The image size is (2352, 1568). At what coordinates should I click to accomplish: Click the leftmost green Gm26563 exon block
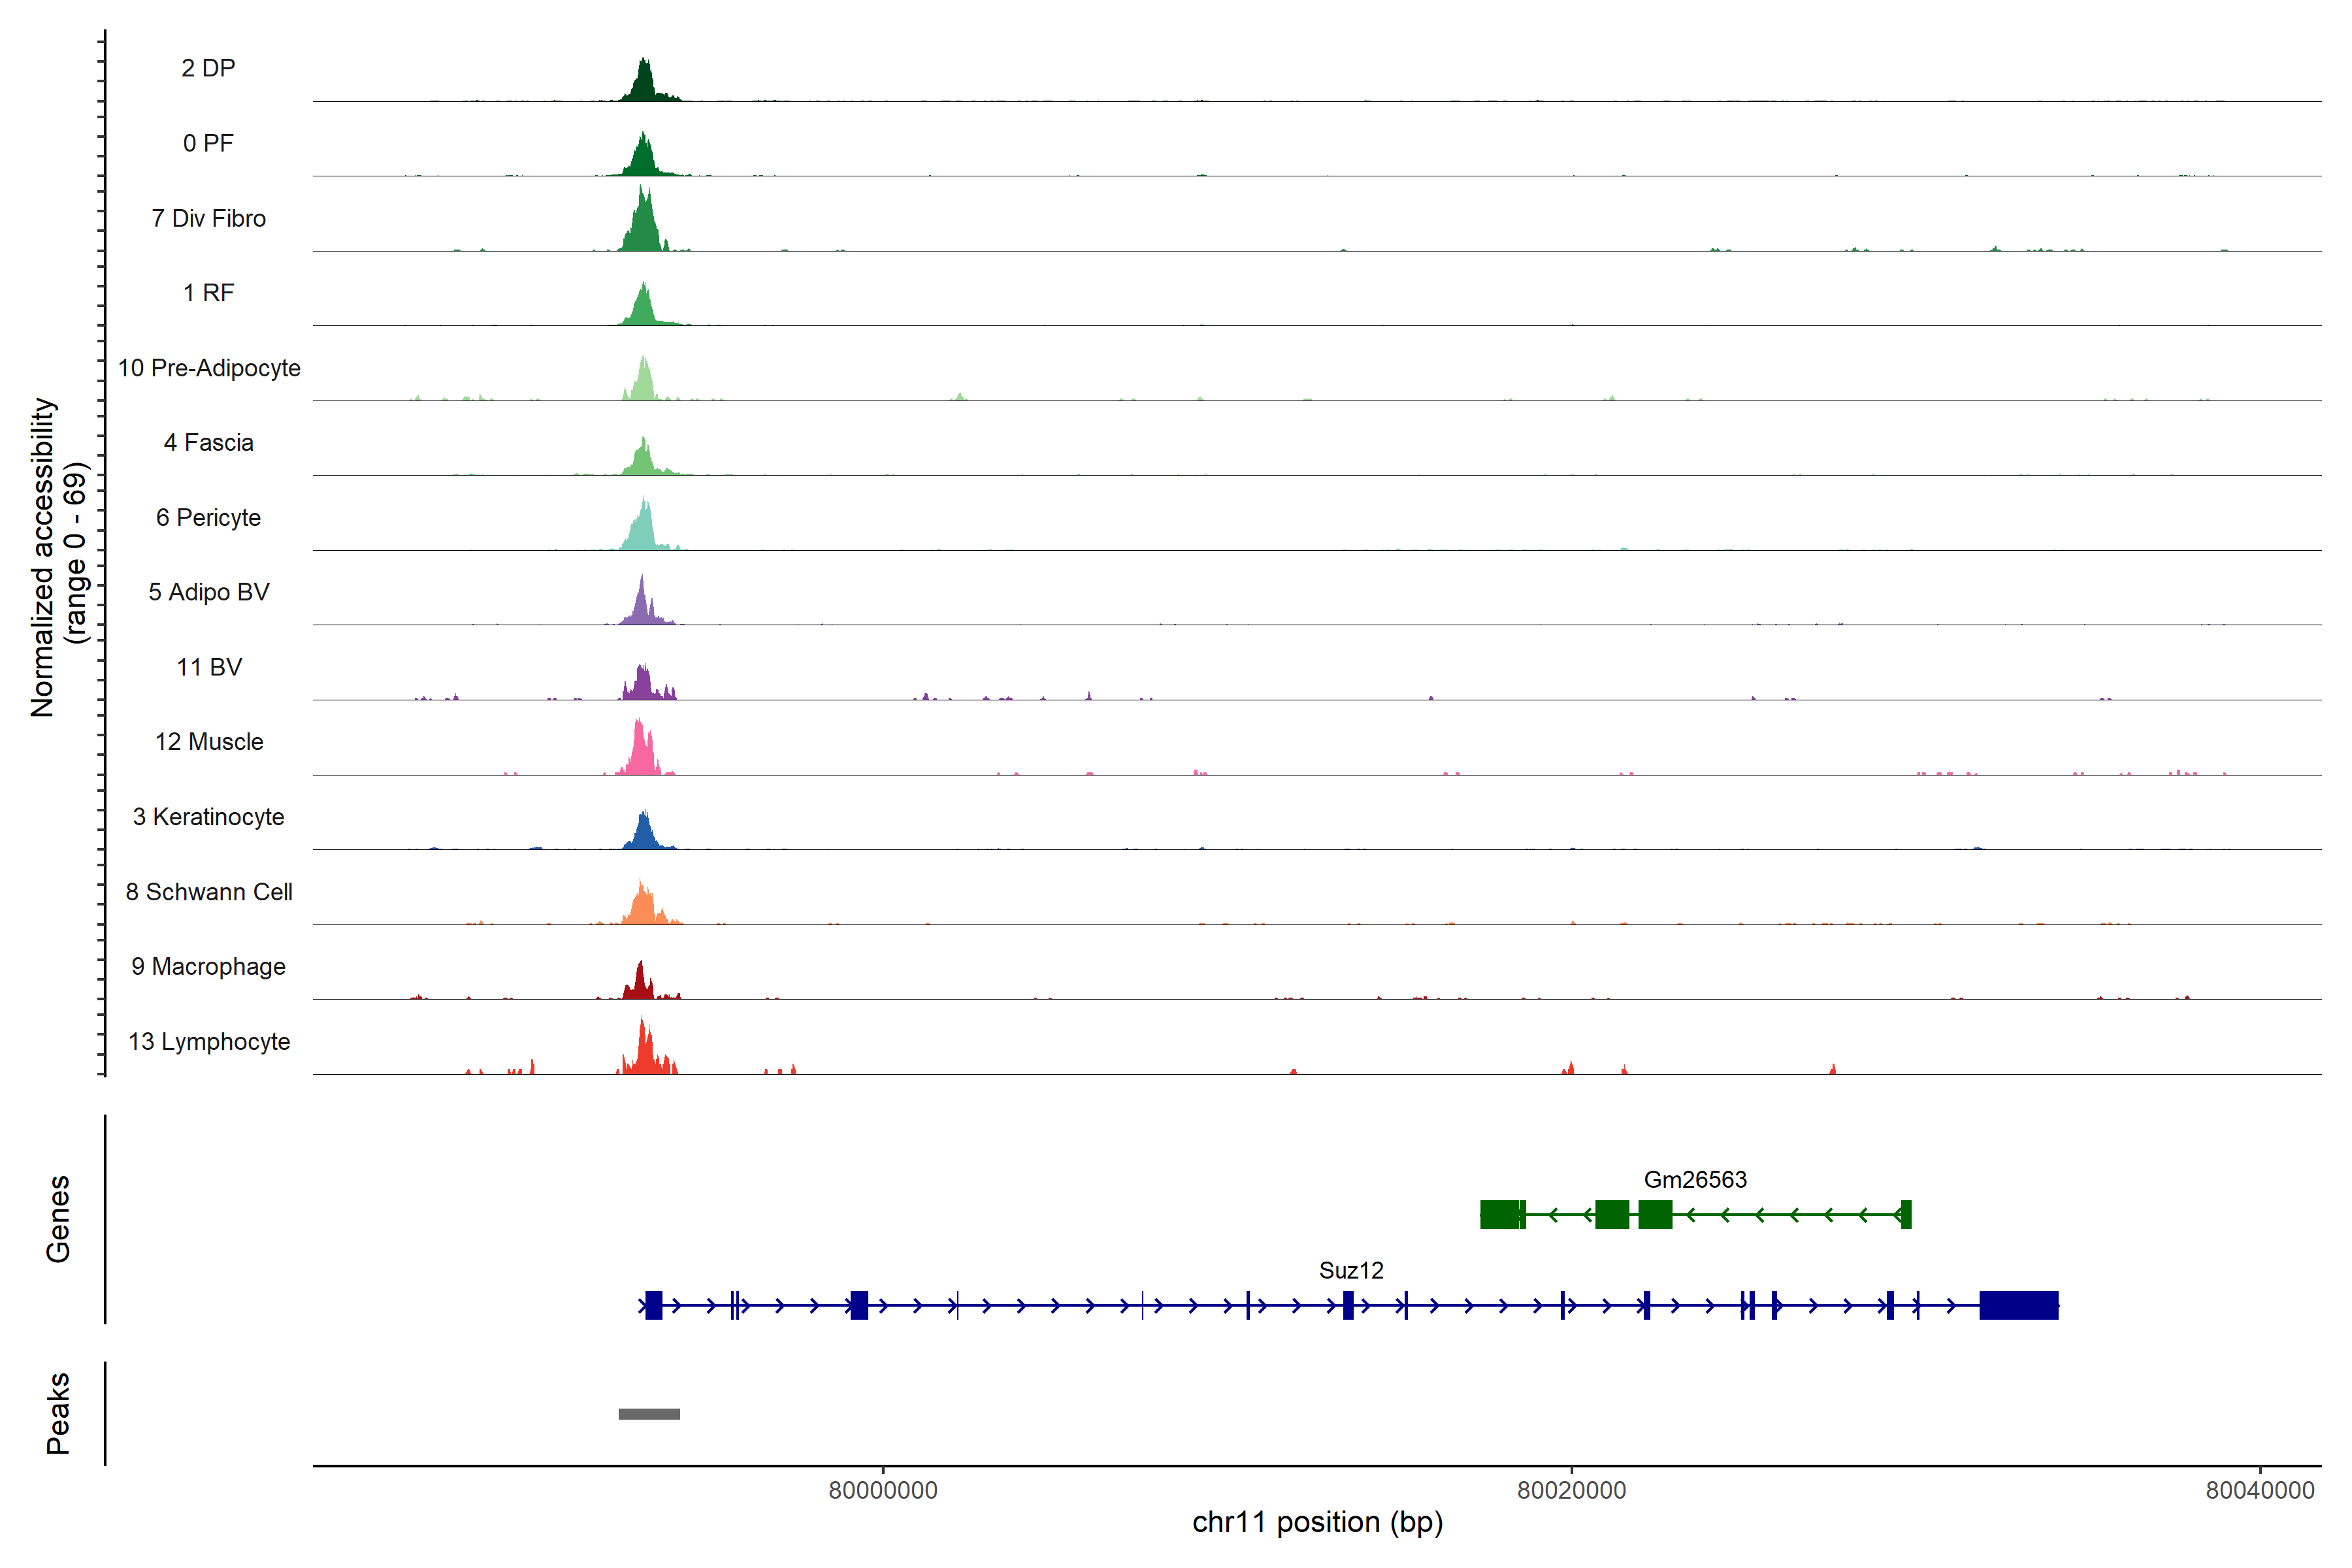tap(1500, 1214)
